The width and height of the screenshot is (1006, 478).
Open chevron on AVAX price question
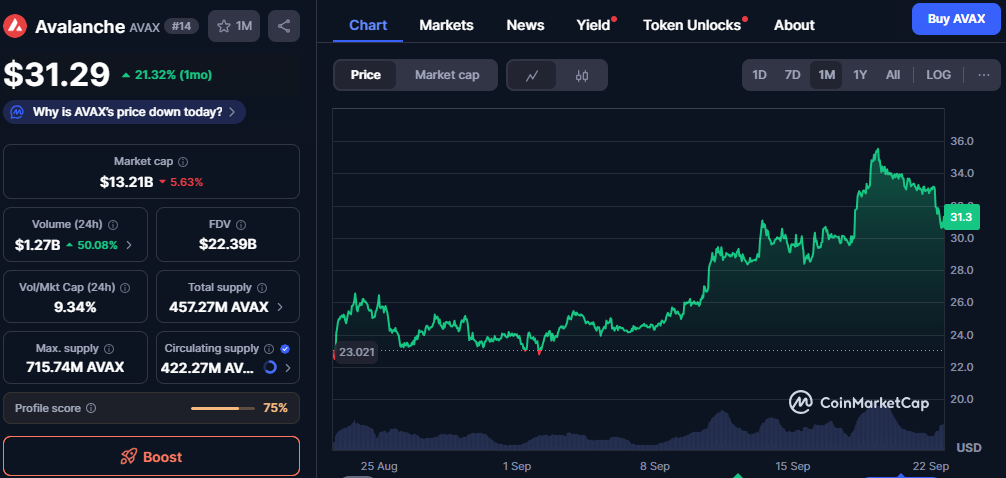coord(232,112)
